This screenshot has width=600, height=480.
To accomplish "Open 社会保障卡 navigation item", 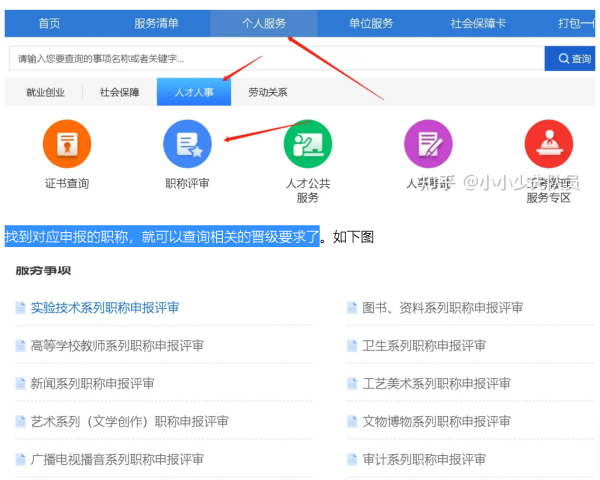I will coord(478,23).
